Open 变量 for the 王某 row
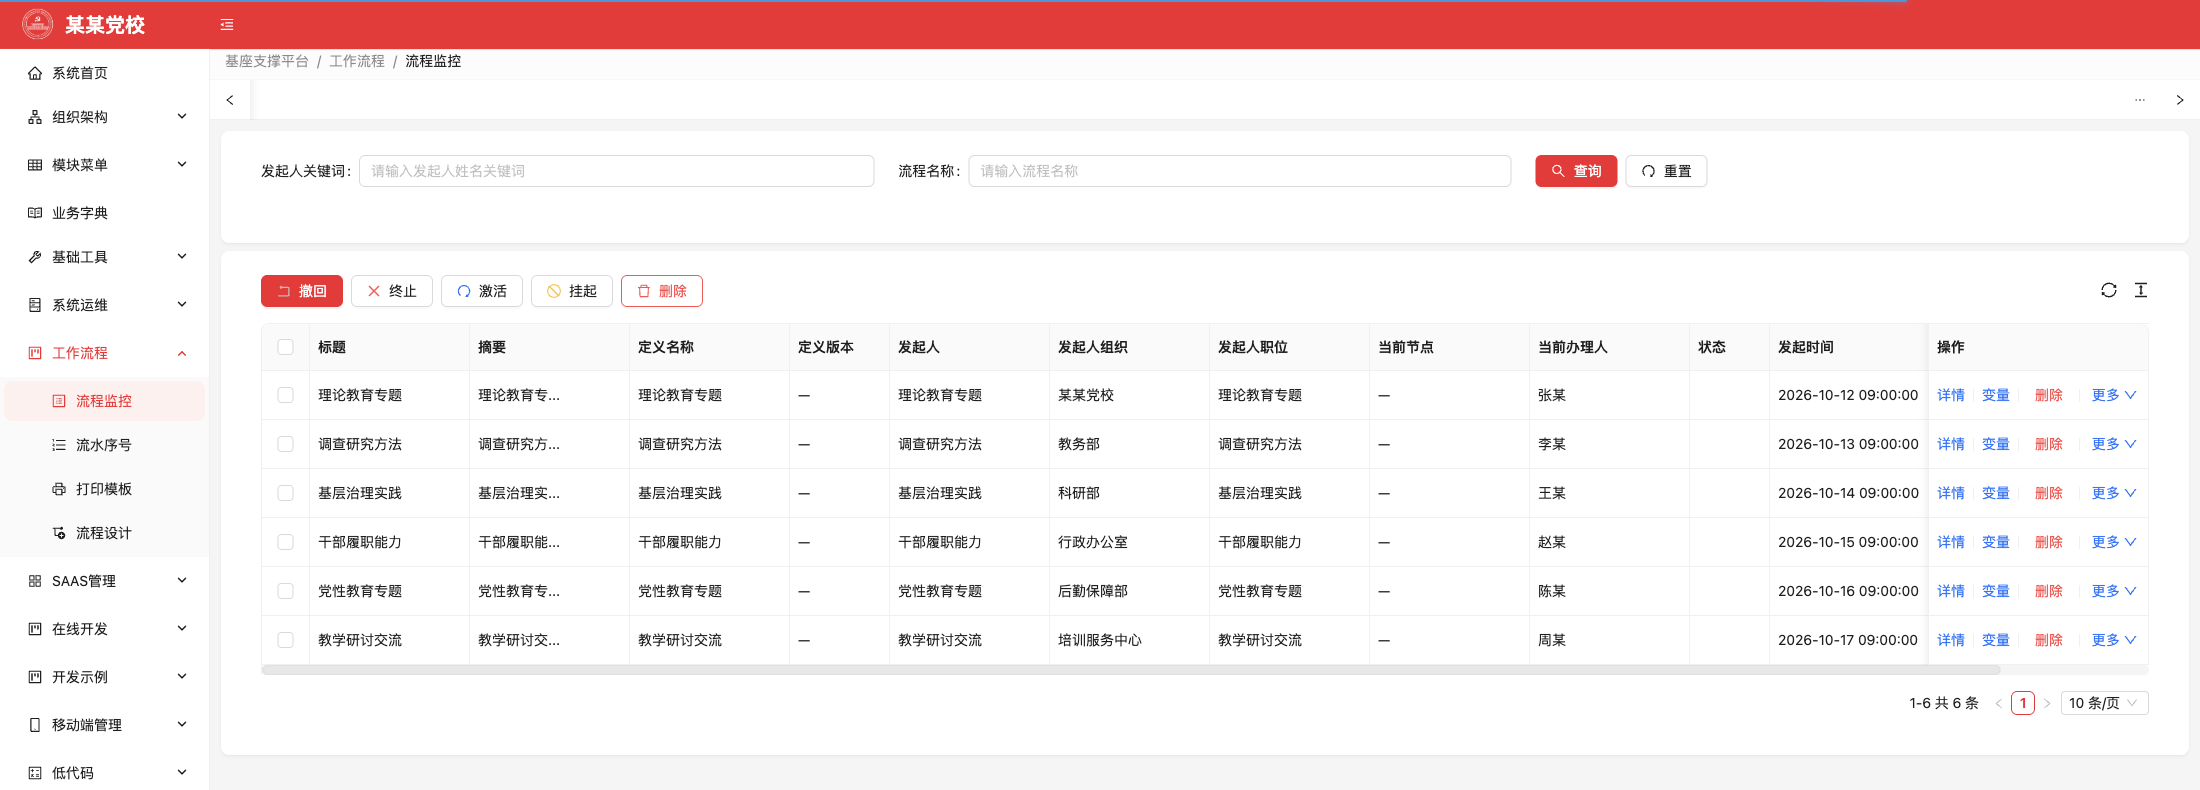2200x790 pixels. point(1996,493)
